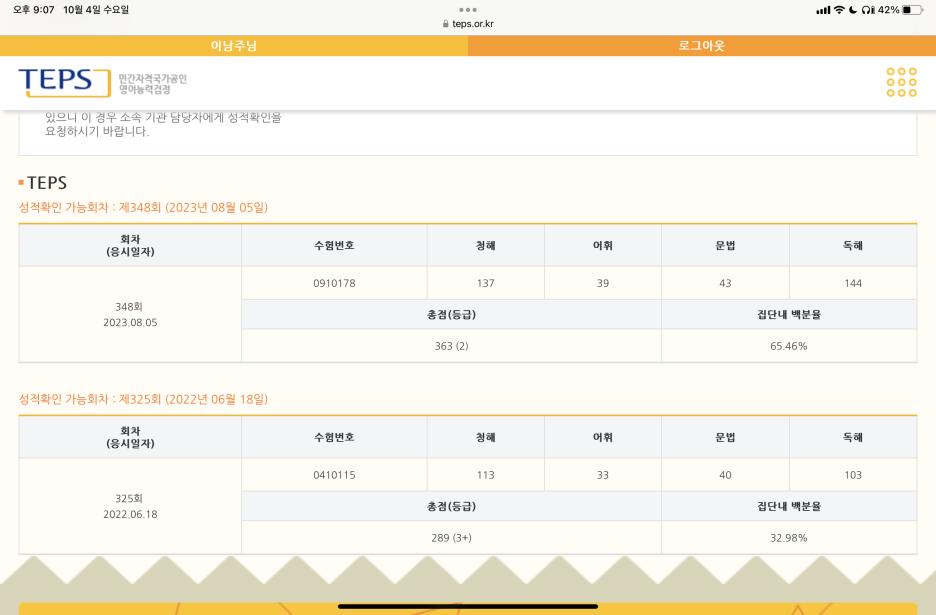Tap the date 10월 4일 수요일
This screenshot has width=936, height=615.
96,10
